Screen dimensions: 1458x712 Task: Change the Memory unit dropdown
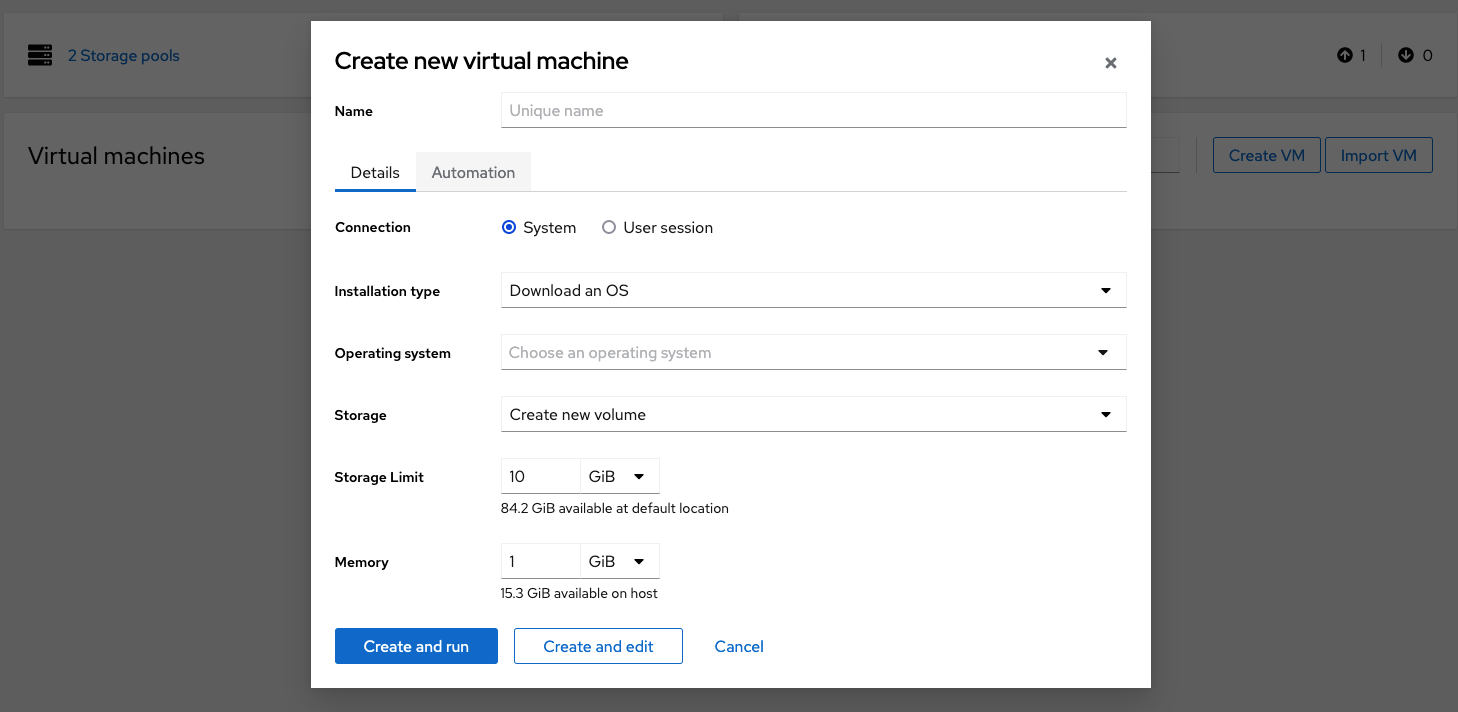point(620,561)
